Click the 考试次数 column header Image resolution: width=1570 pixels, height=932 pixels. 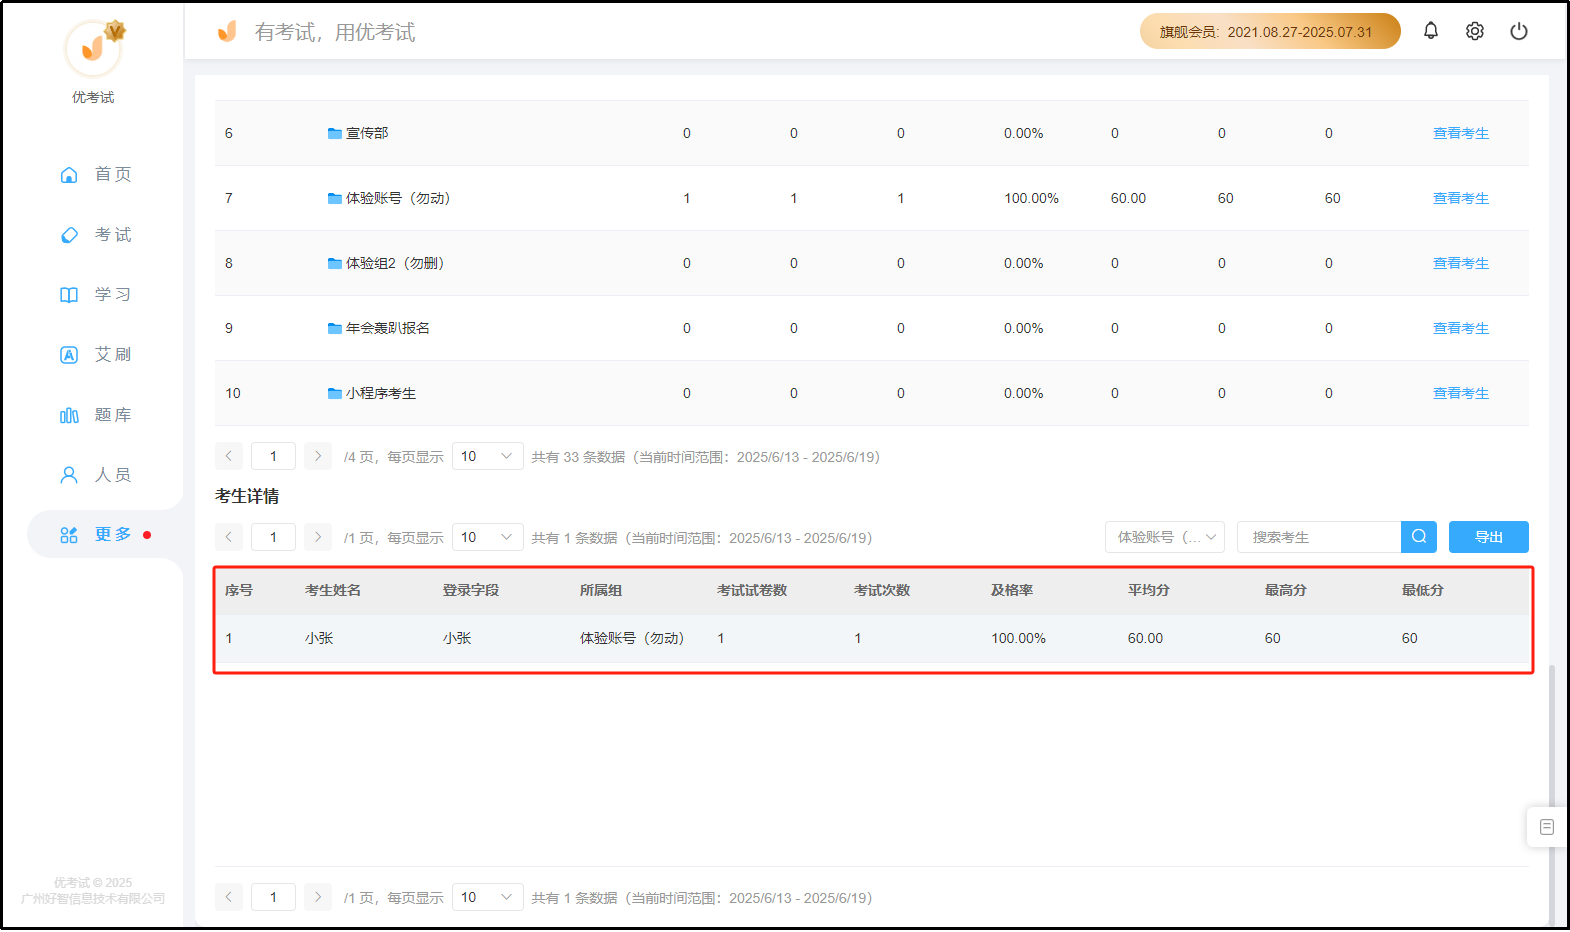pos(882,590)
